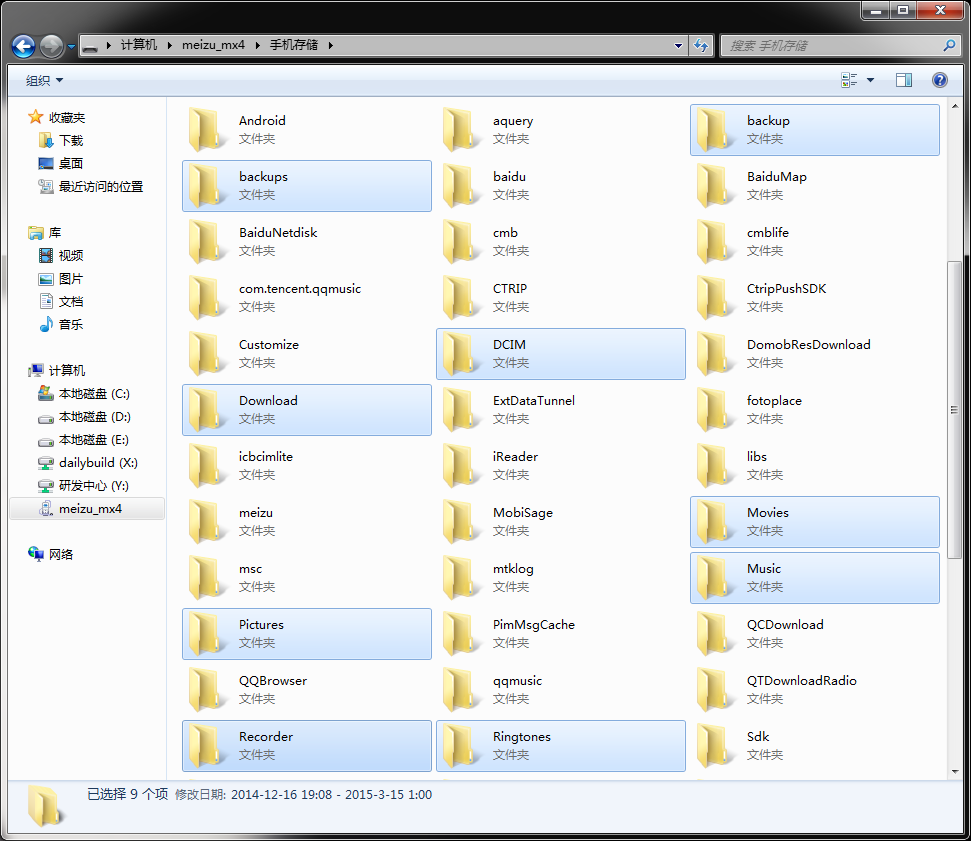Select the BaiduMap folder icon

tap(713, 185)
